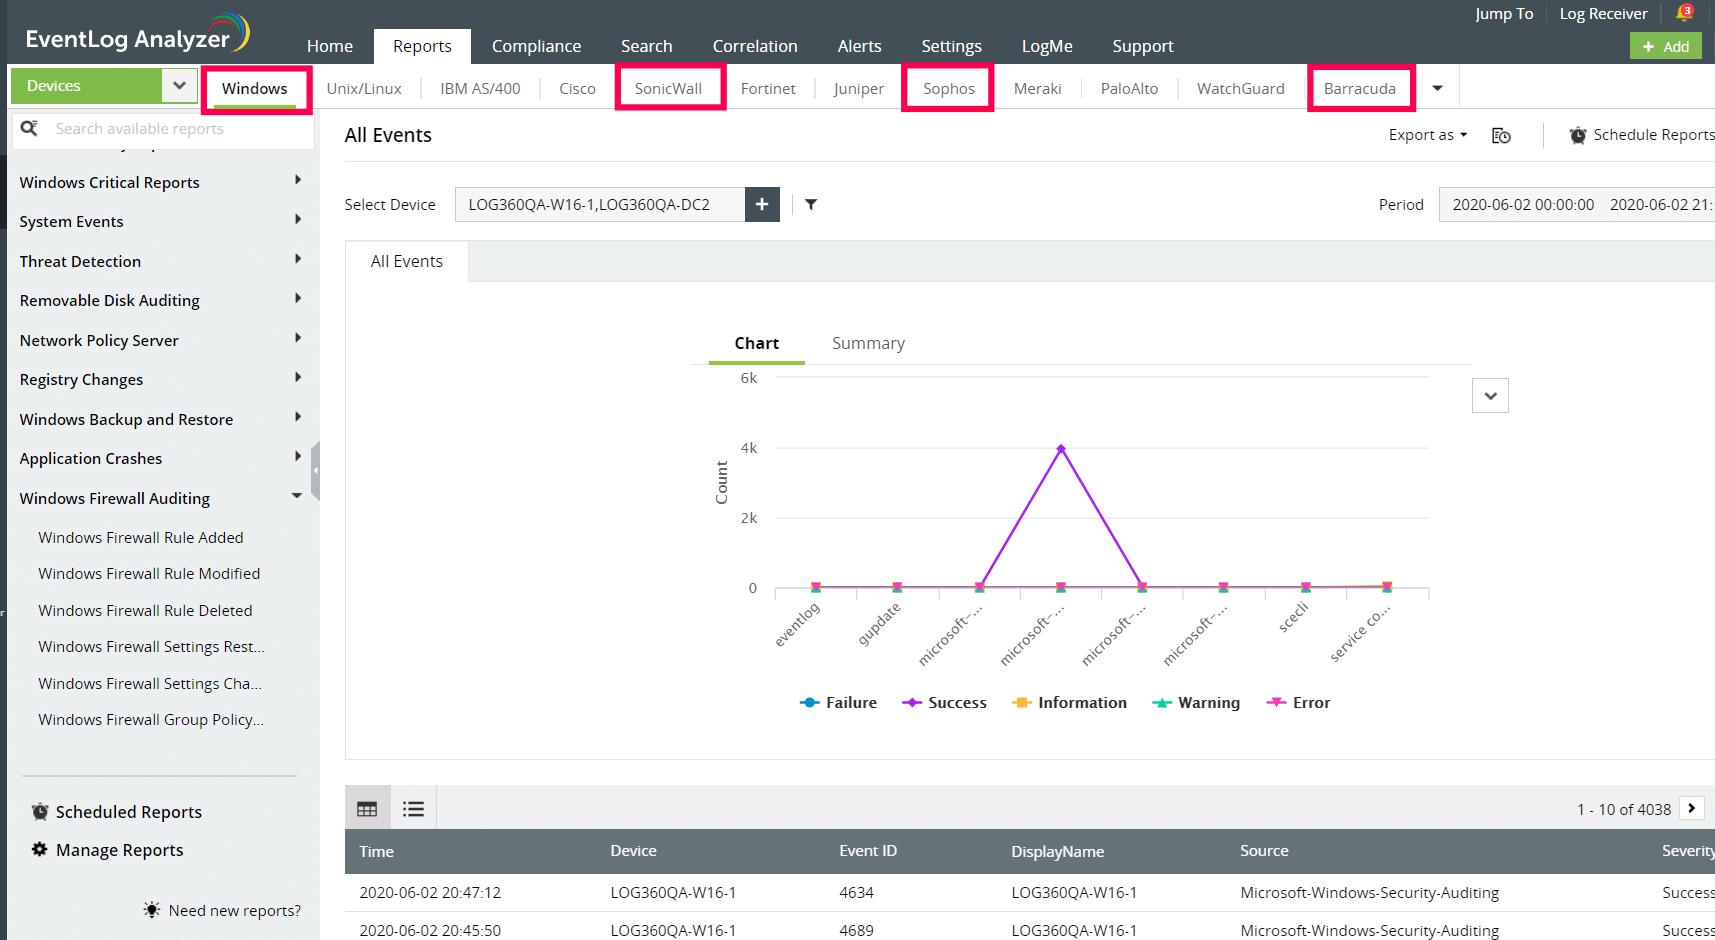This screenshot has height=940, width=1715.
Task: Toggle the Failure series in chart legend
Action: click(838, 703)
